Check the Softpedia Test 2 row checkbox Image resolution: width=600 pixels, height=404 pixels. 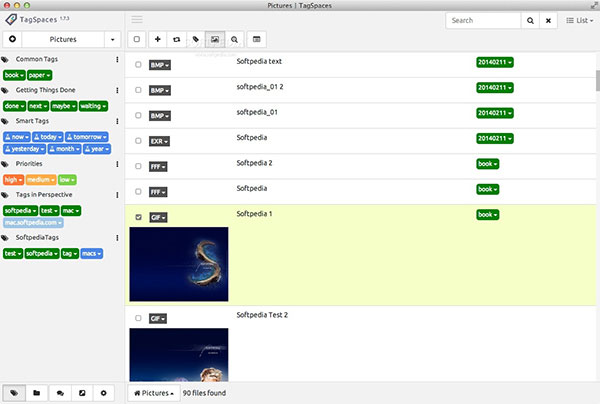point(138,318)
